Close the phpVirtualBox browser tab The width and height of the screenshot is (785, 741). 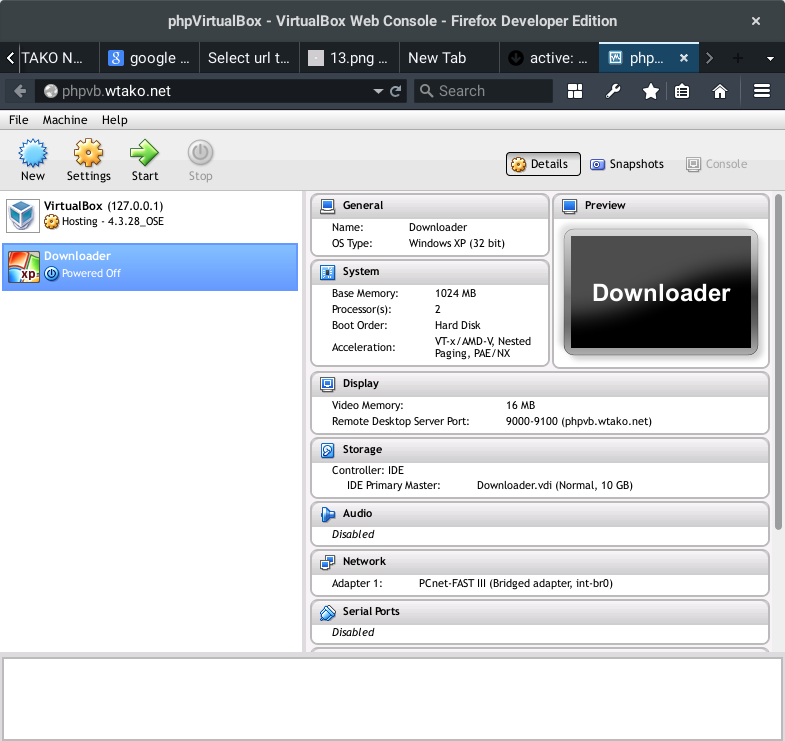(x=684, y=58)
